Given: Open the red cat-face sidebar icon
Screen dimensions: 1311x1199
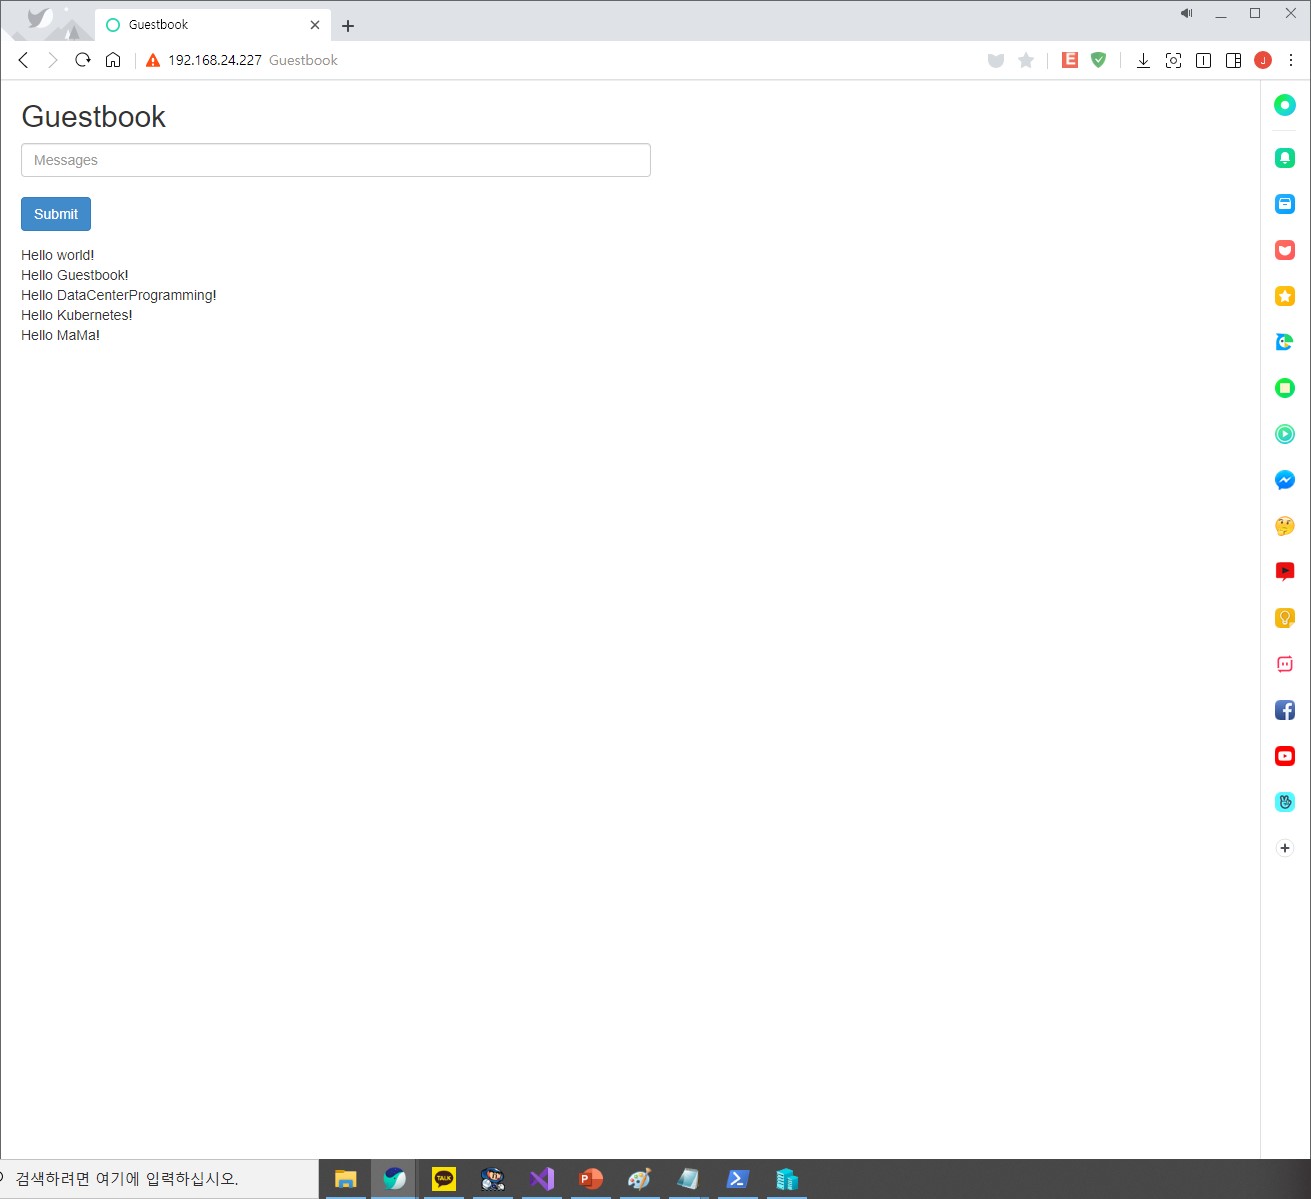Looking at the screenshot, I should 1285,250.
